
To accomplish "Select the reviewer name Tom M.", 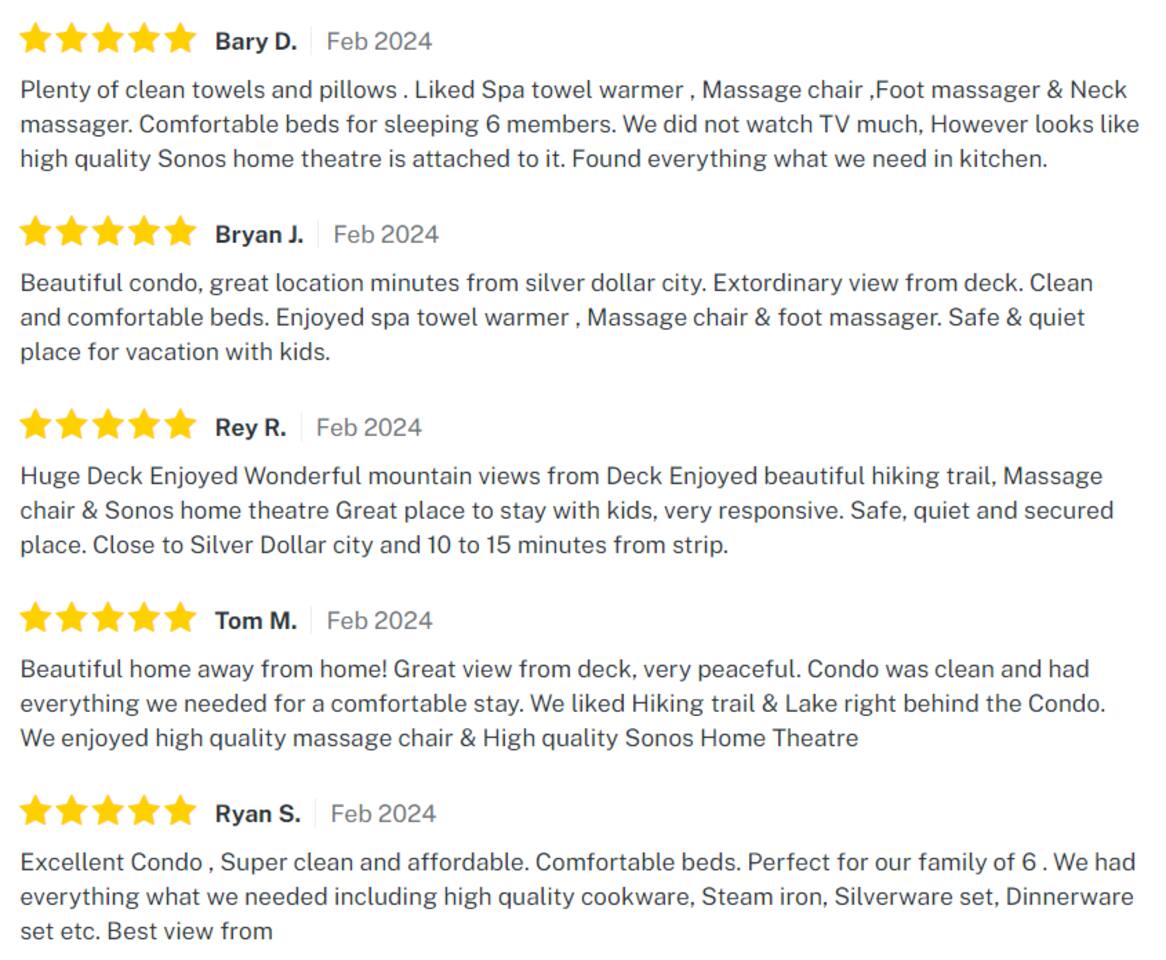I will click(x=256, y=620).
